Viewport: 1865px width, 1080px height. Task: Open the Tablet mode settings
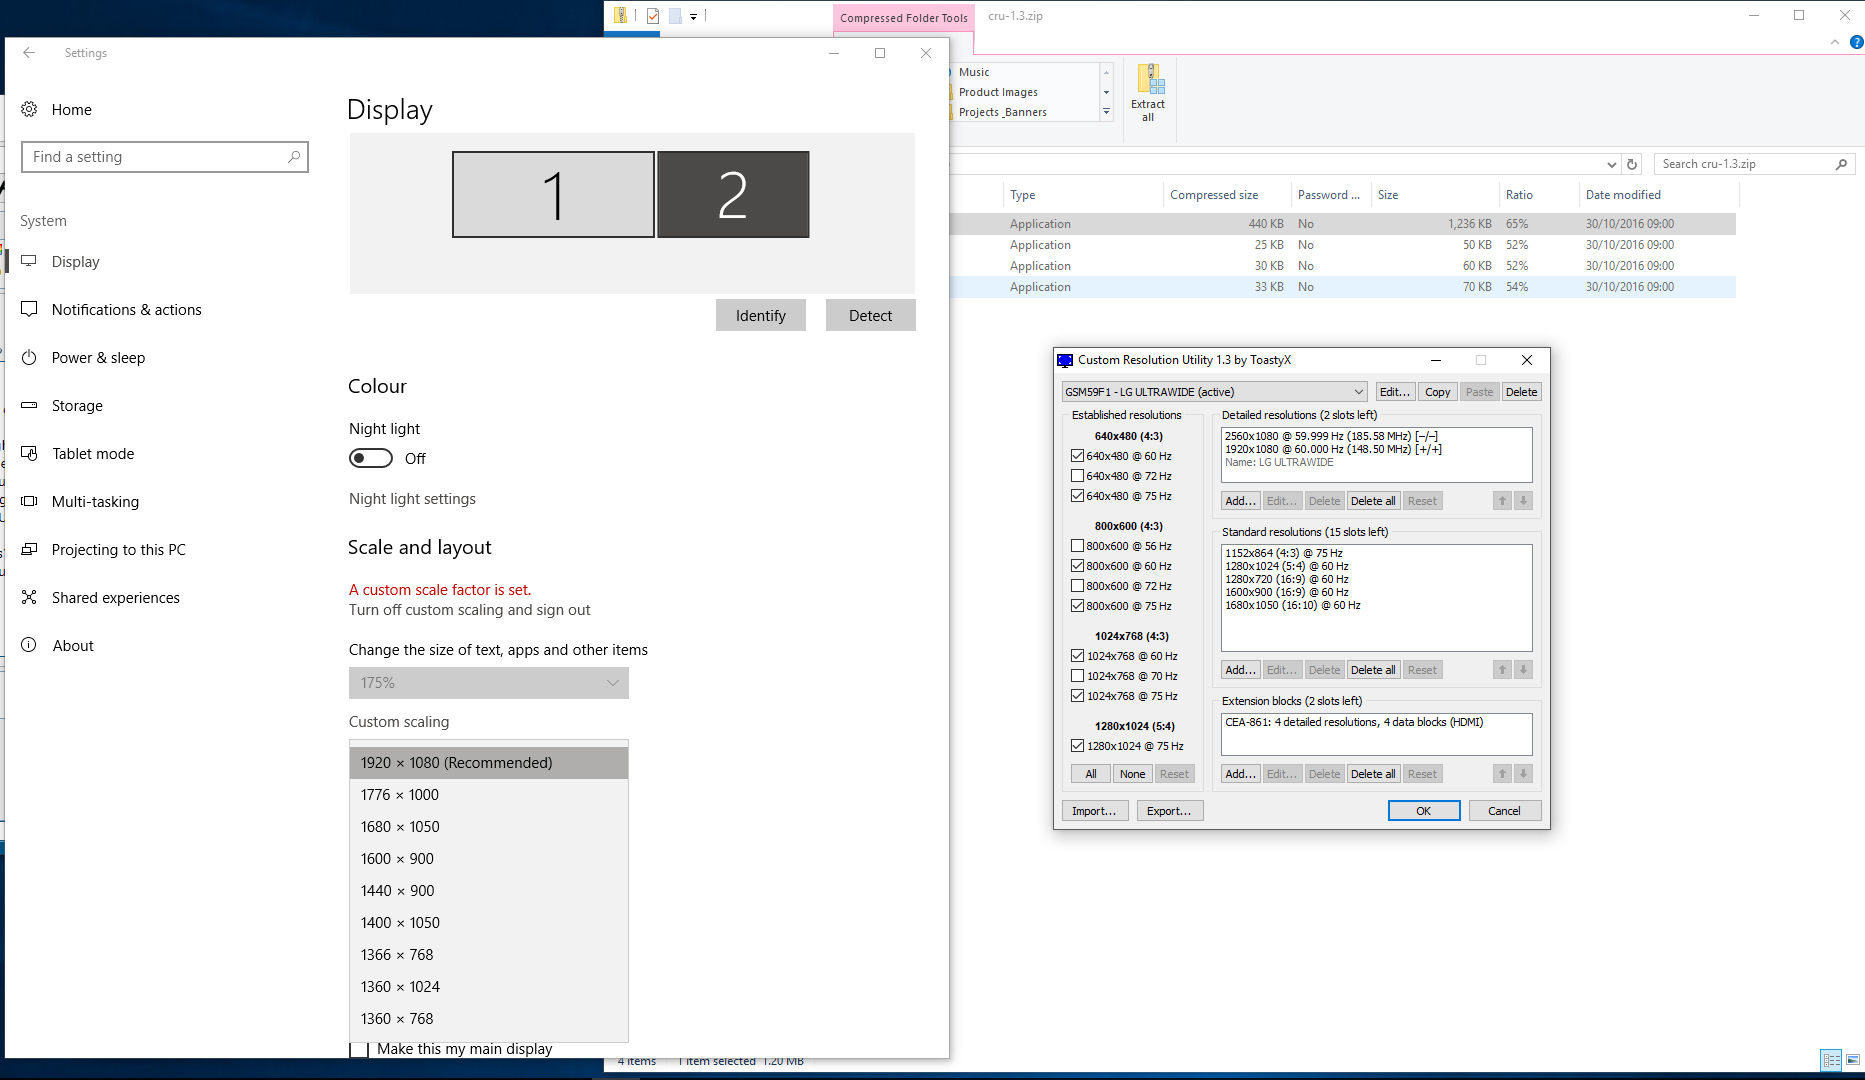coord(92,454)
